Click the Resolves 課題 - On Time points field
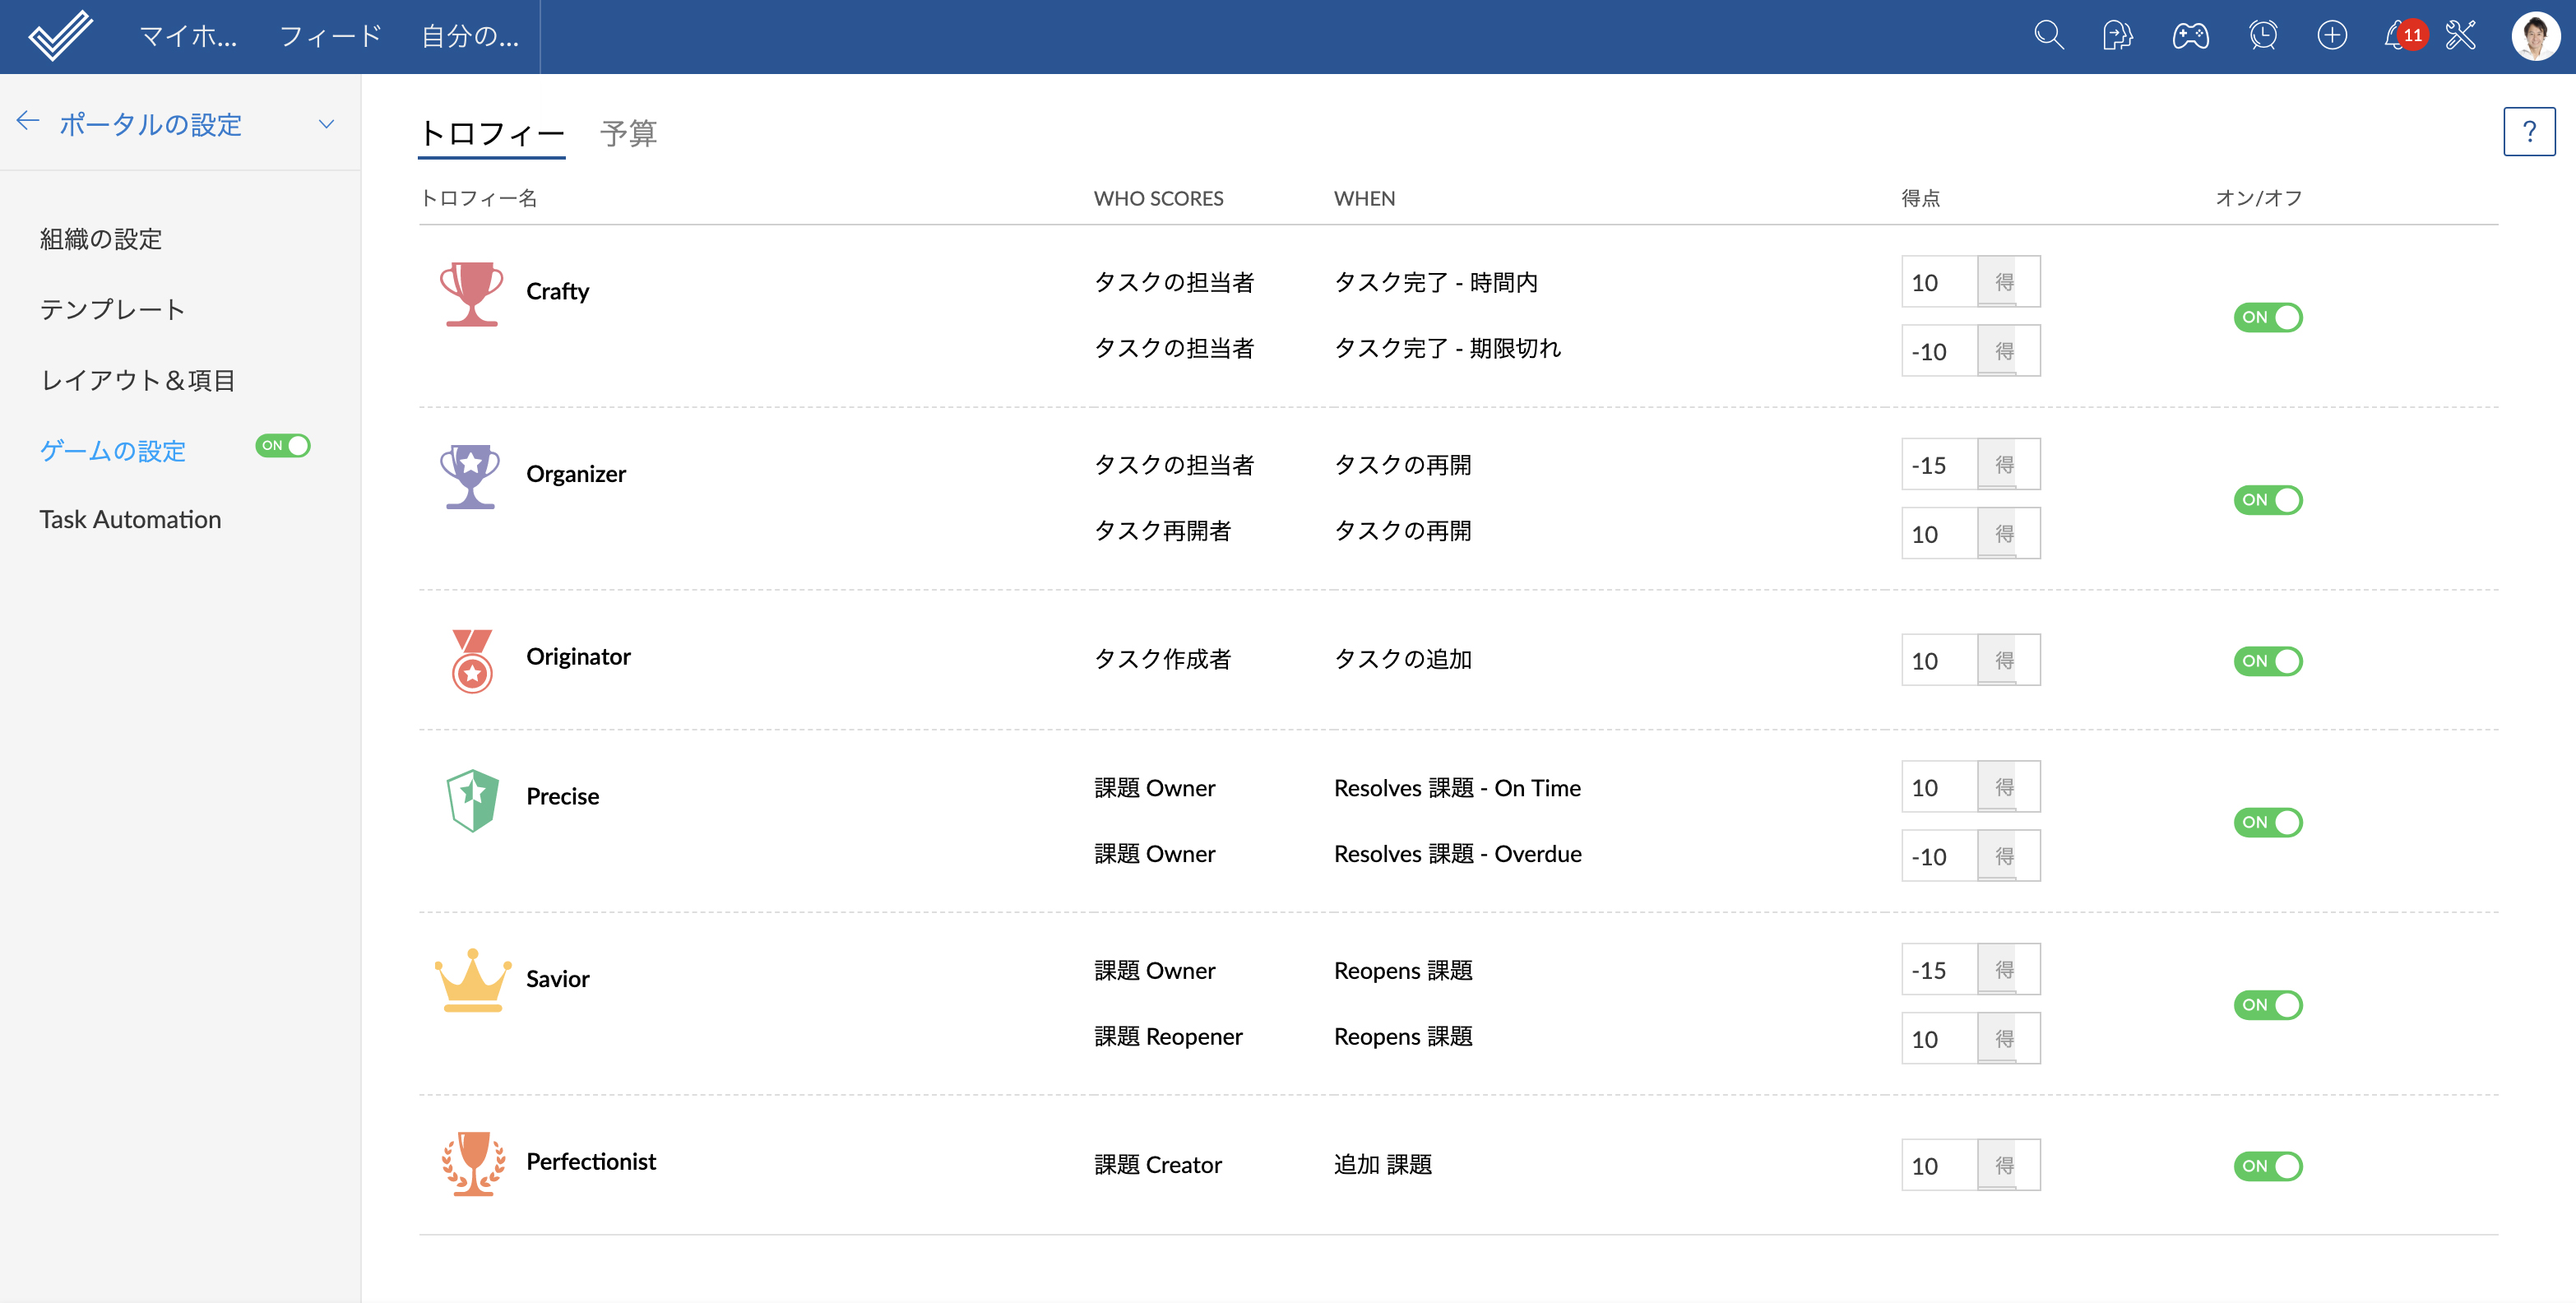 pos(1939,787)
